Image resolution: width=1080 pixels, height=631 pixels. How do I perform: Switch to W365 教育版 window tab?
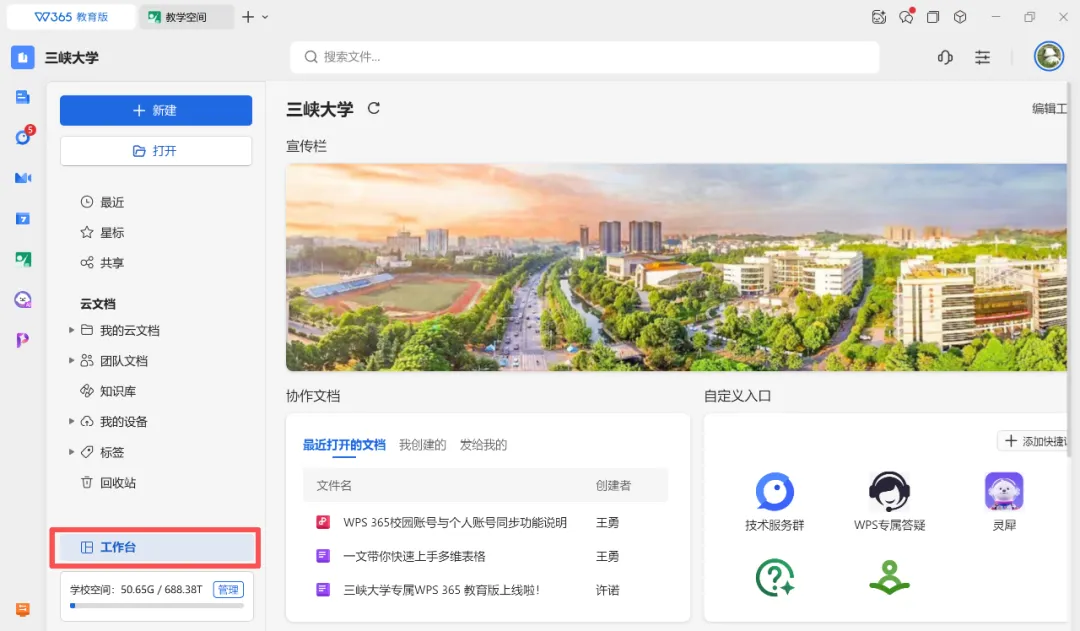[71, 17]
